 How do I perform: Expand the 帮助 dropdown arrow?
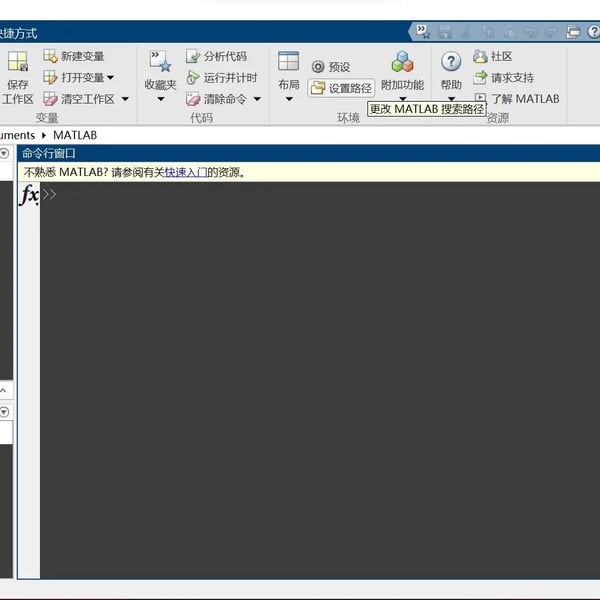tap(451, 99)
